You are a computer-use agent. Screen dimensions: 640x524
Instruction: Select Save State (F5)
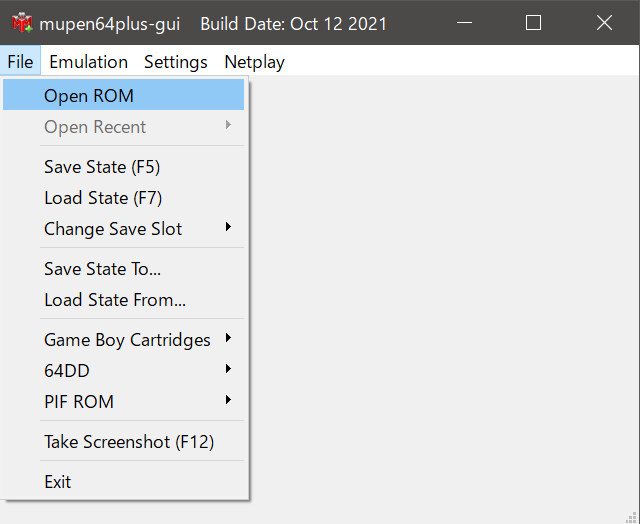[x=124, y=167]
